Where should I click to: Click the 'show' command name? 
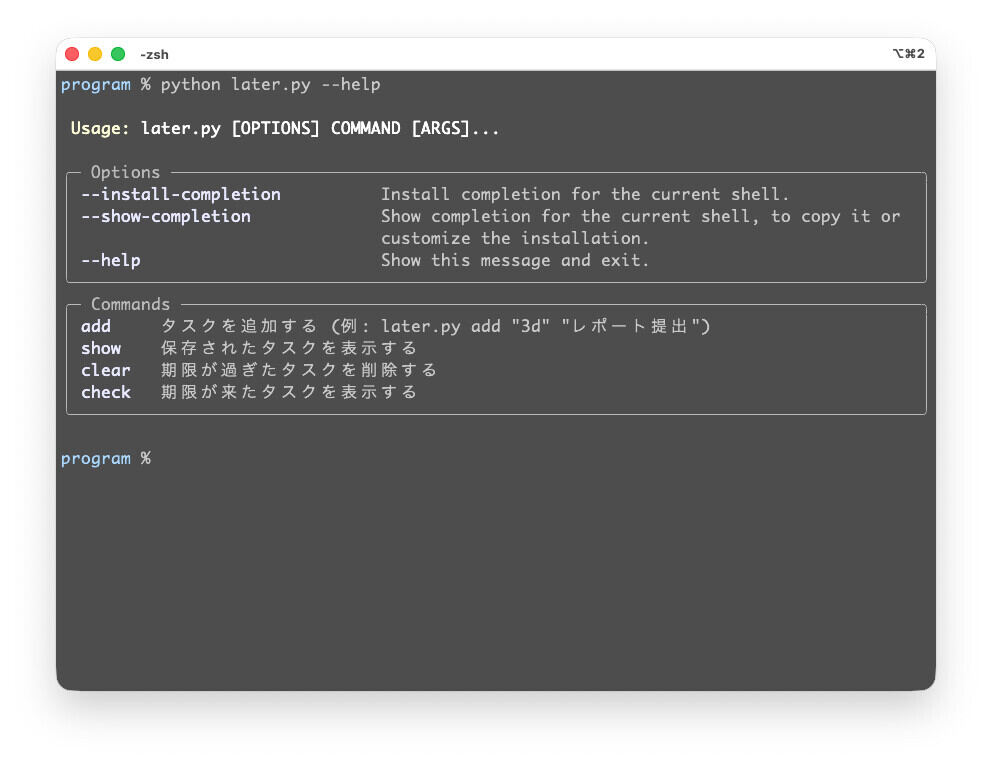coord(101,349)
